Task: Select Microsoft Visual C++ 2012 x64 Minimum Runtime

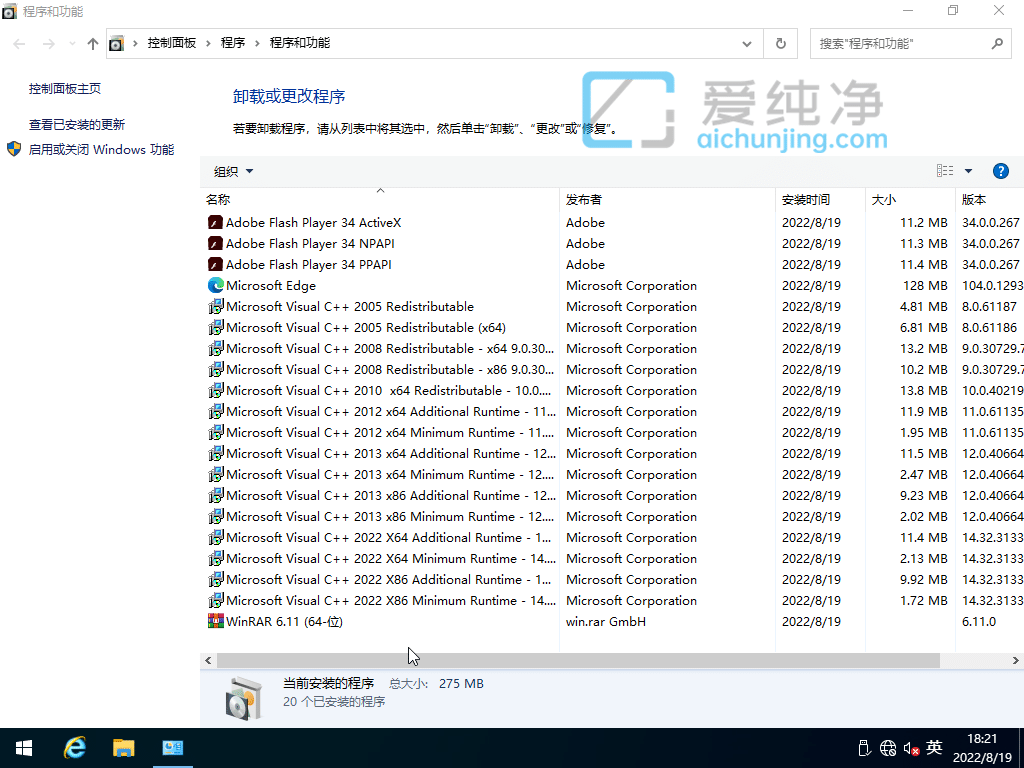Action: click(390, 432)
